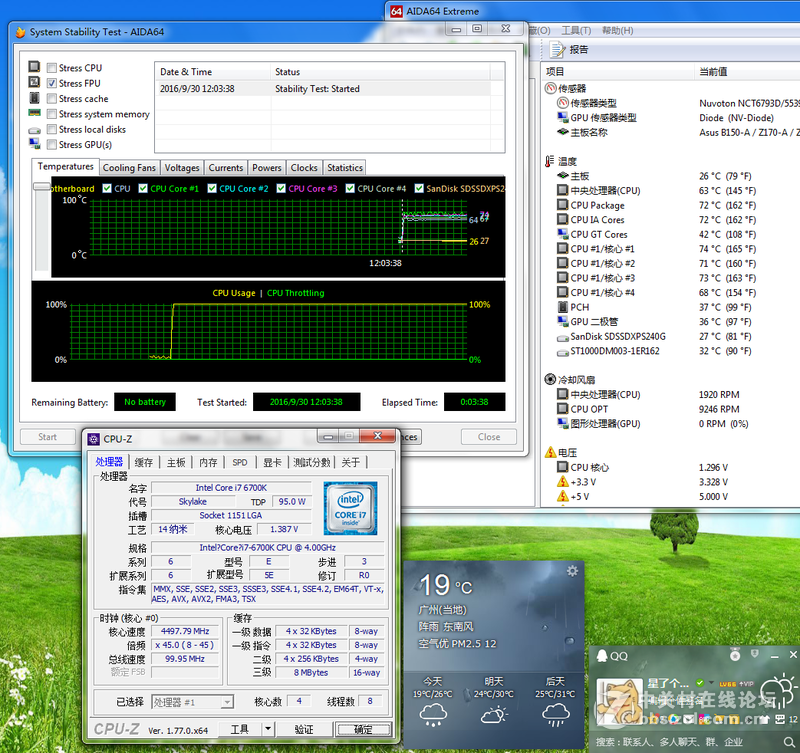Click the QQ penguin icon
This screenshot has height=753, width=800.
click(601, 656)
